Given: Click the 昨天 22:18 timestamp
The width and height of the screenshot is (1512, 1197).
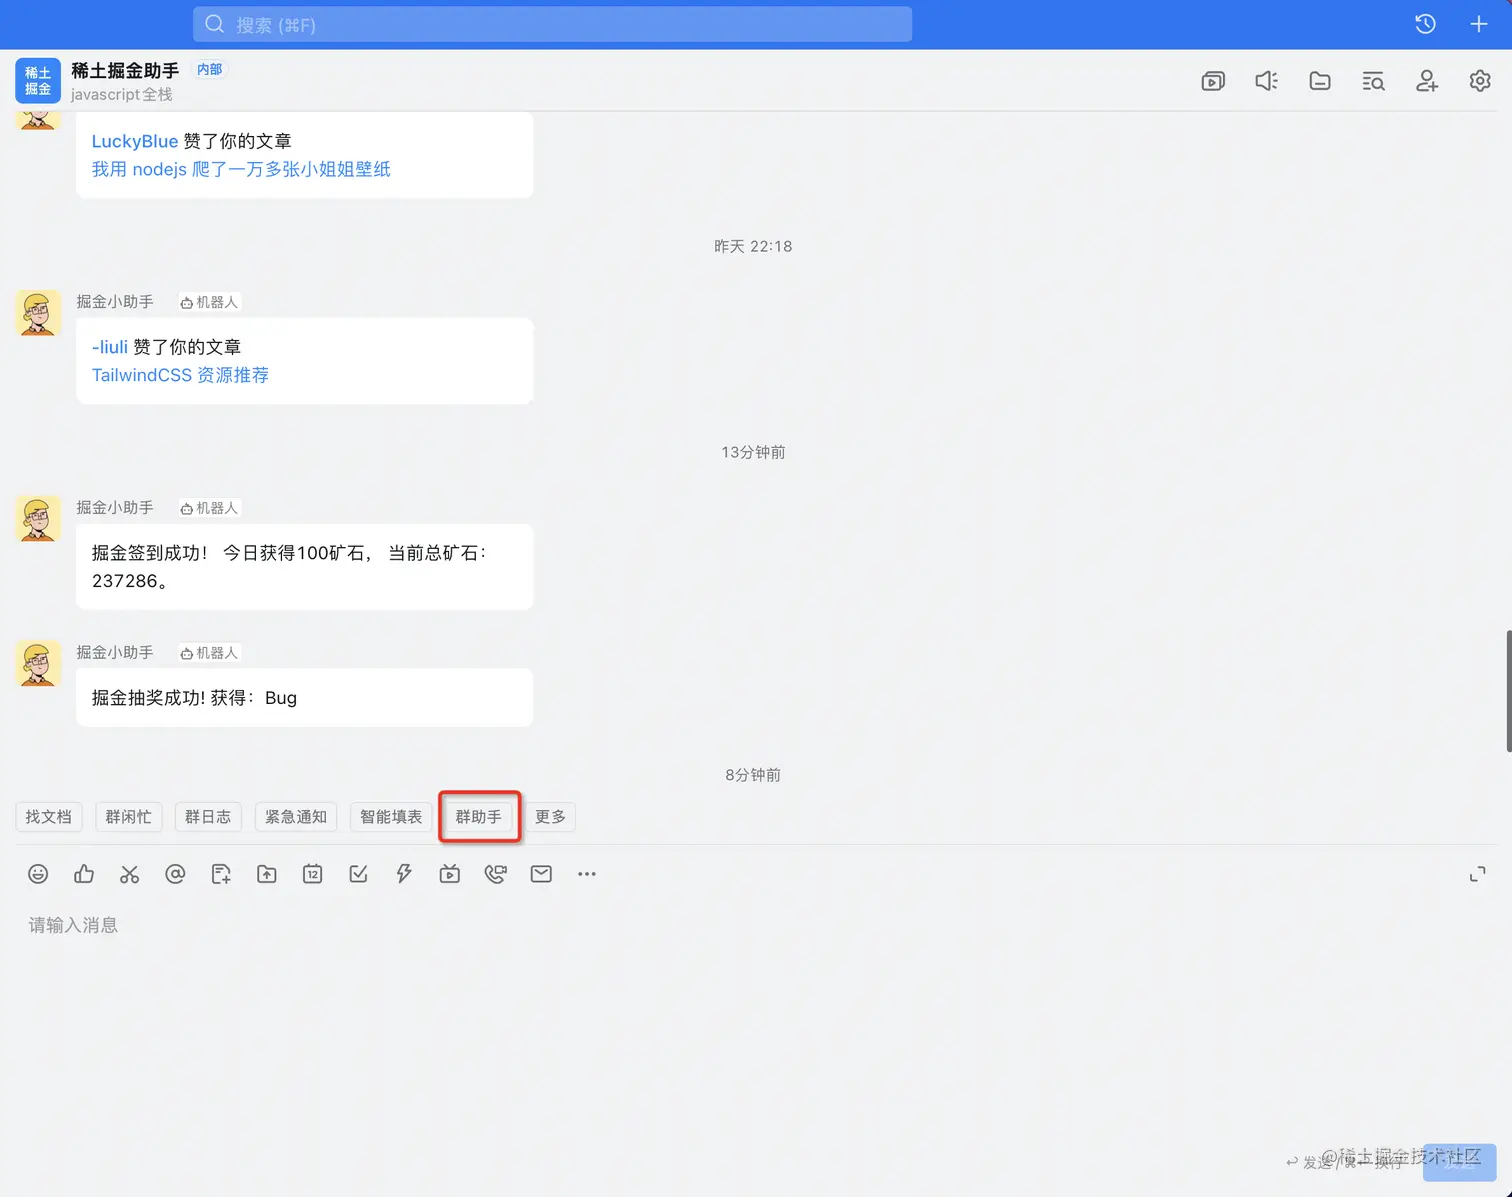Looking at the screenshot, I should (x=753, y=246).
